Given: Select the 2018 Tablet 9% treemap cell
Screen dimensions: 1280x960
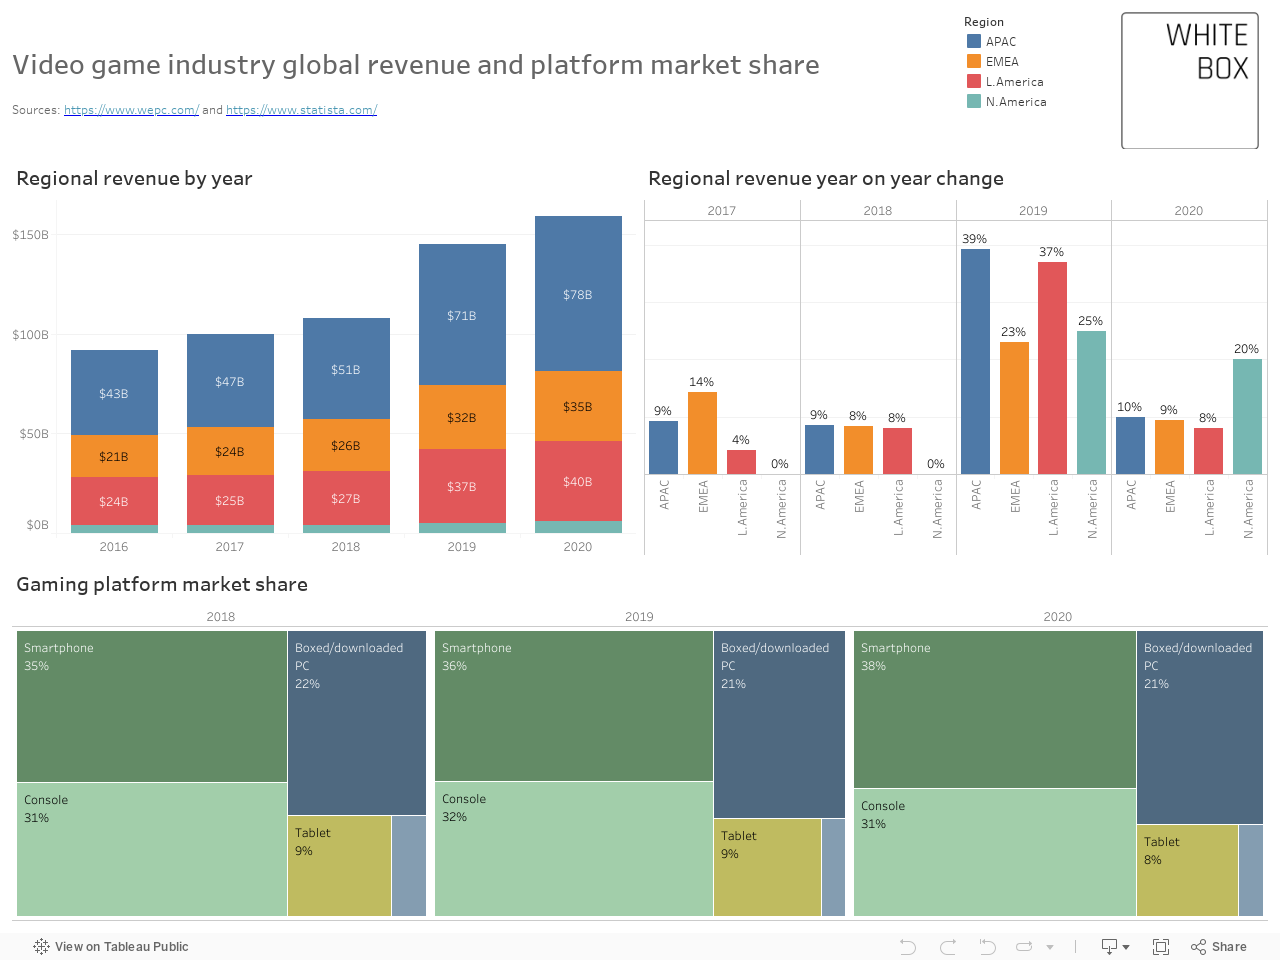Looking at the screenshot, I should click(x=339, y=866).
